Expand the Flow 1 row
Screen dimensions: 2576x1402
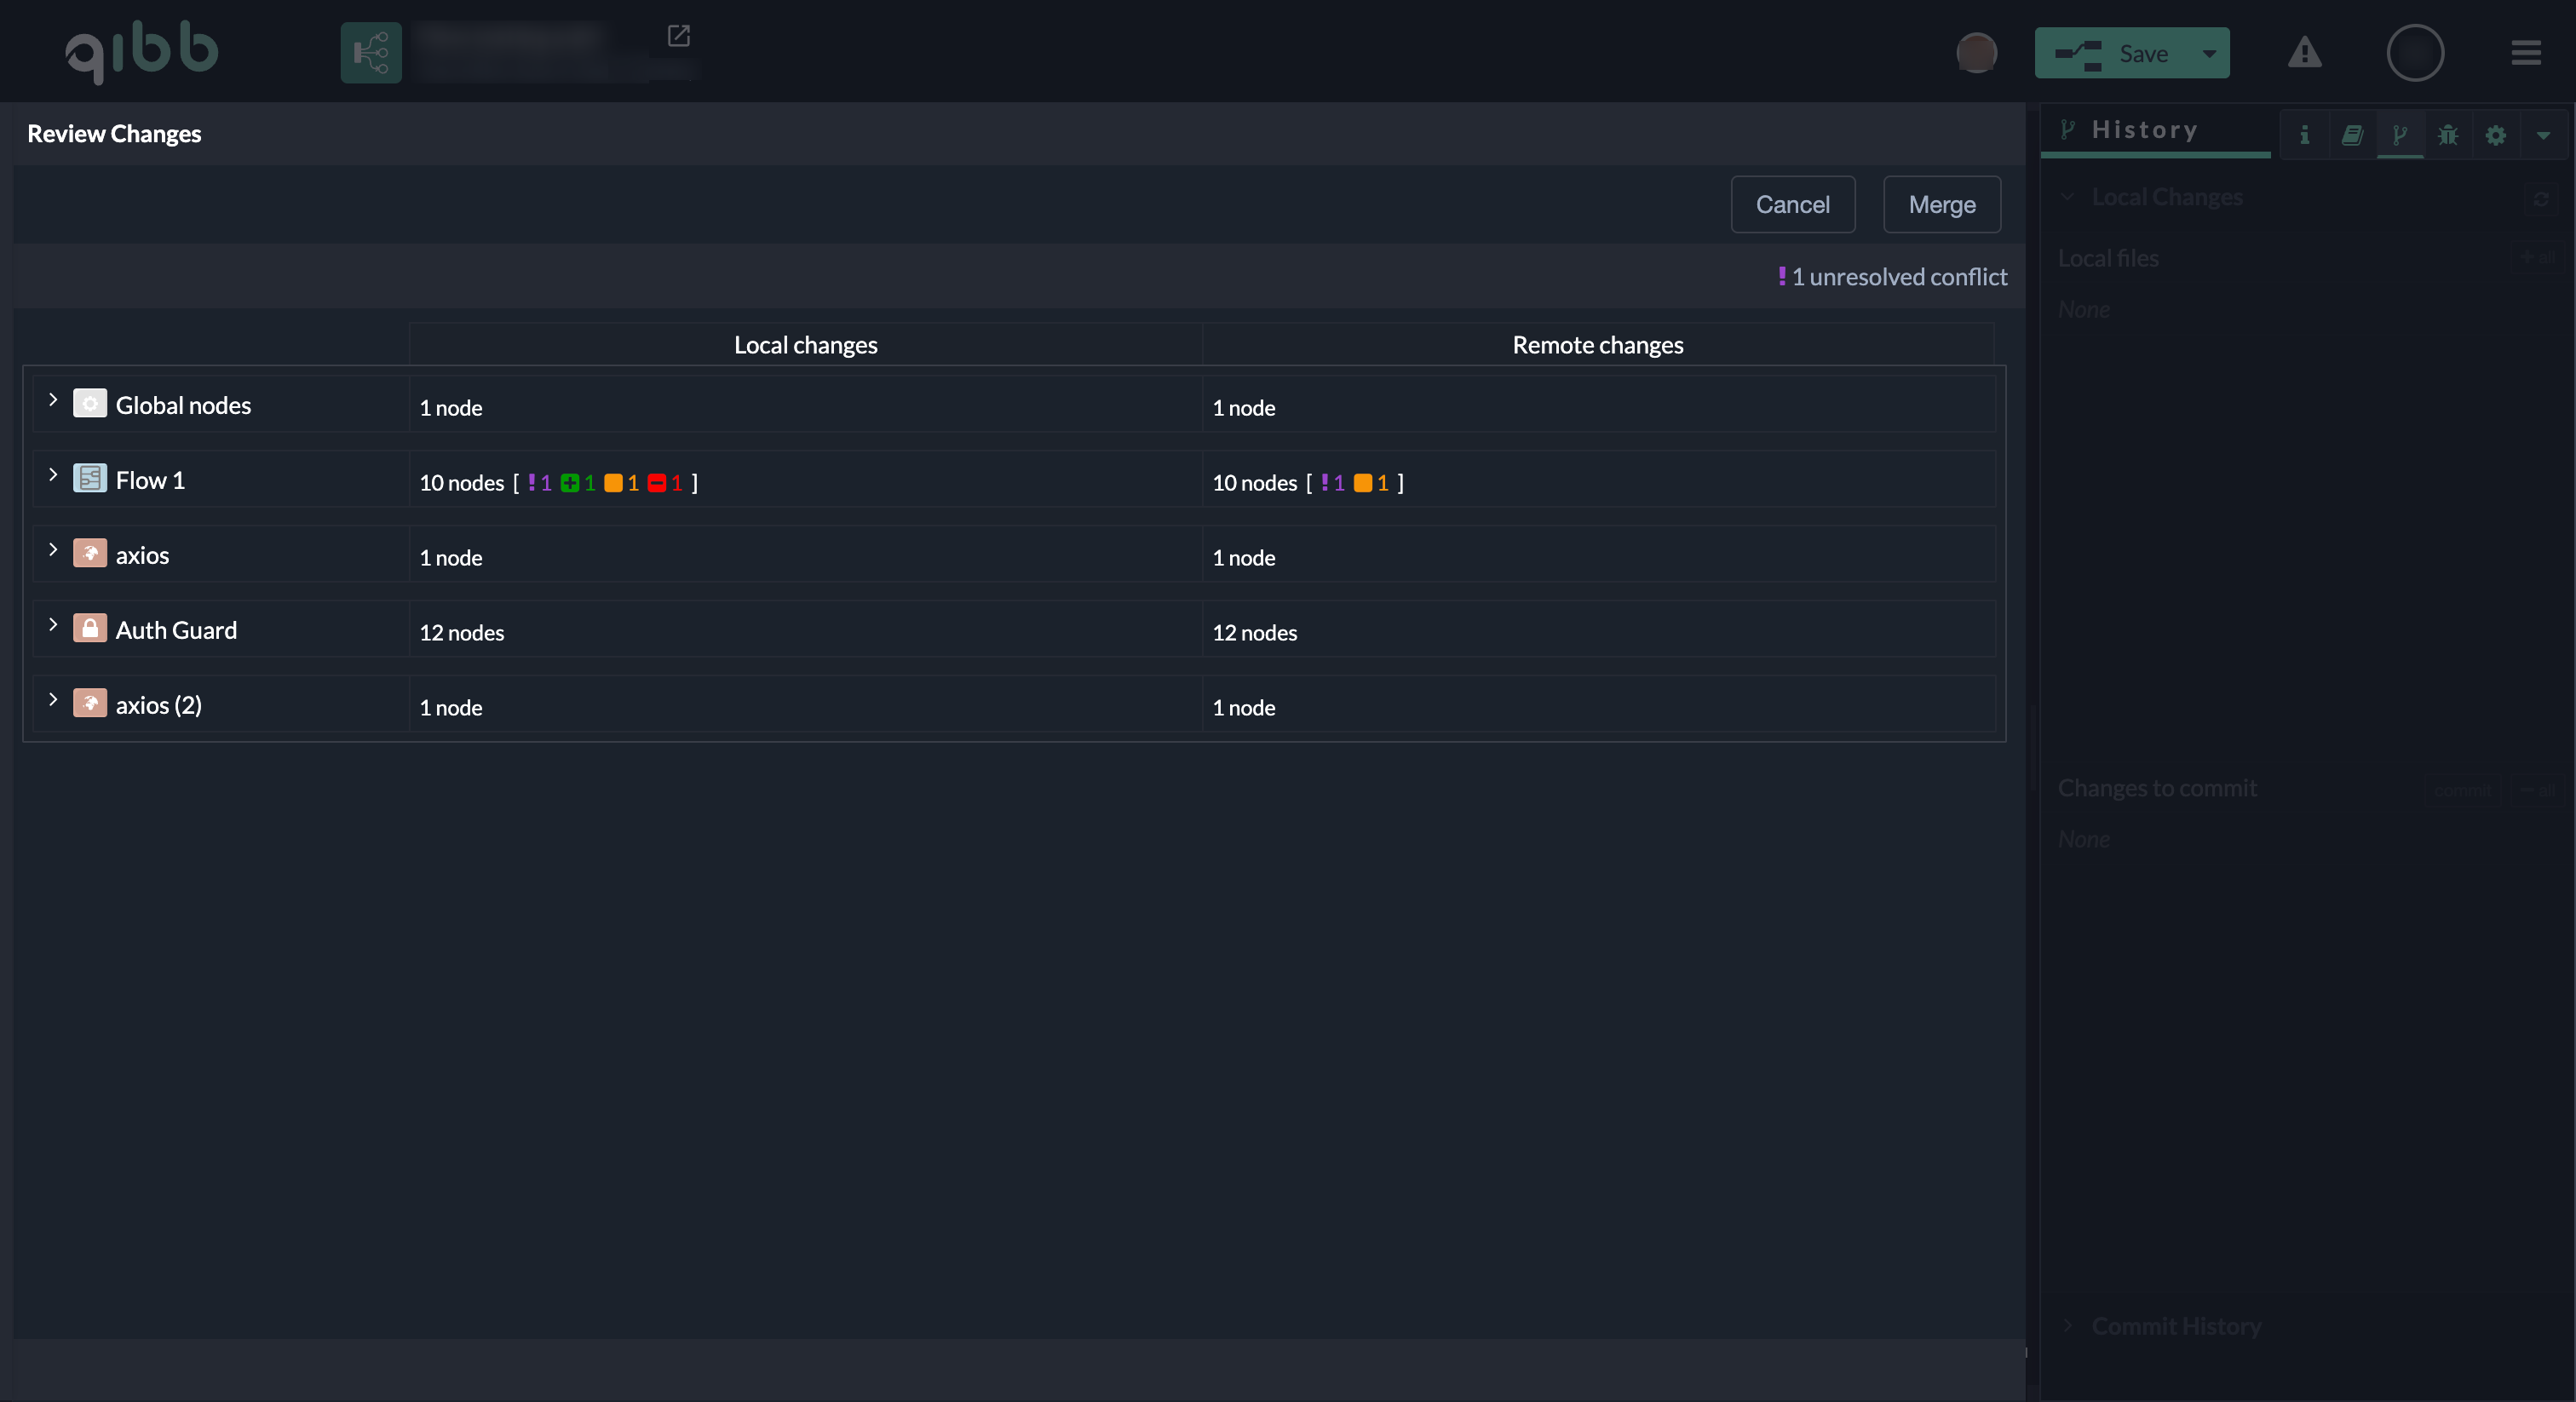point(53,475)
